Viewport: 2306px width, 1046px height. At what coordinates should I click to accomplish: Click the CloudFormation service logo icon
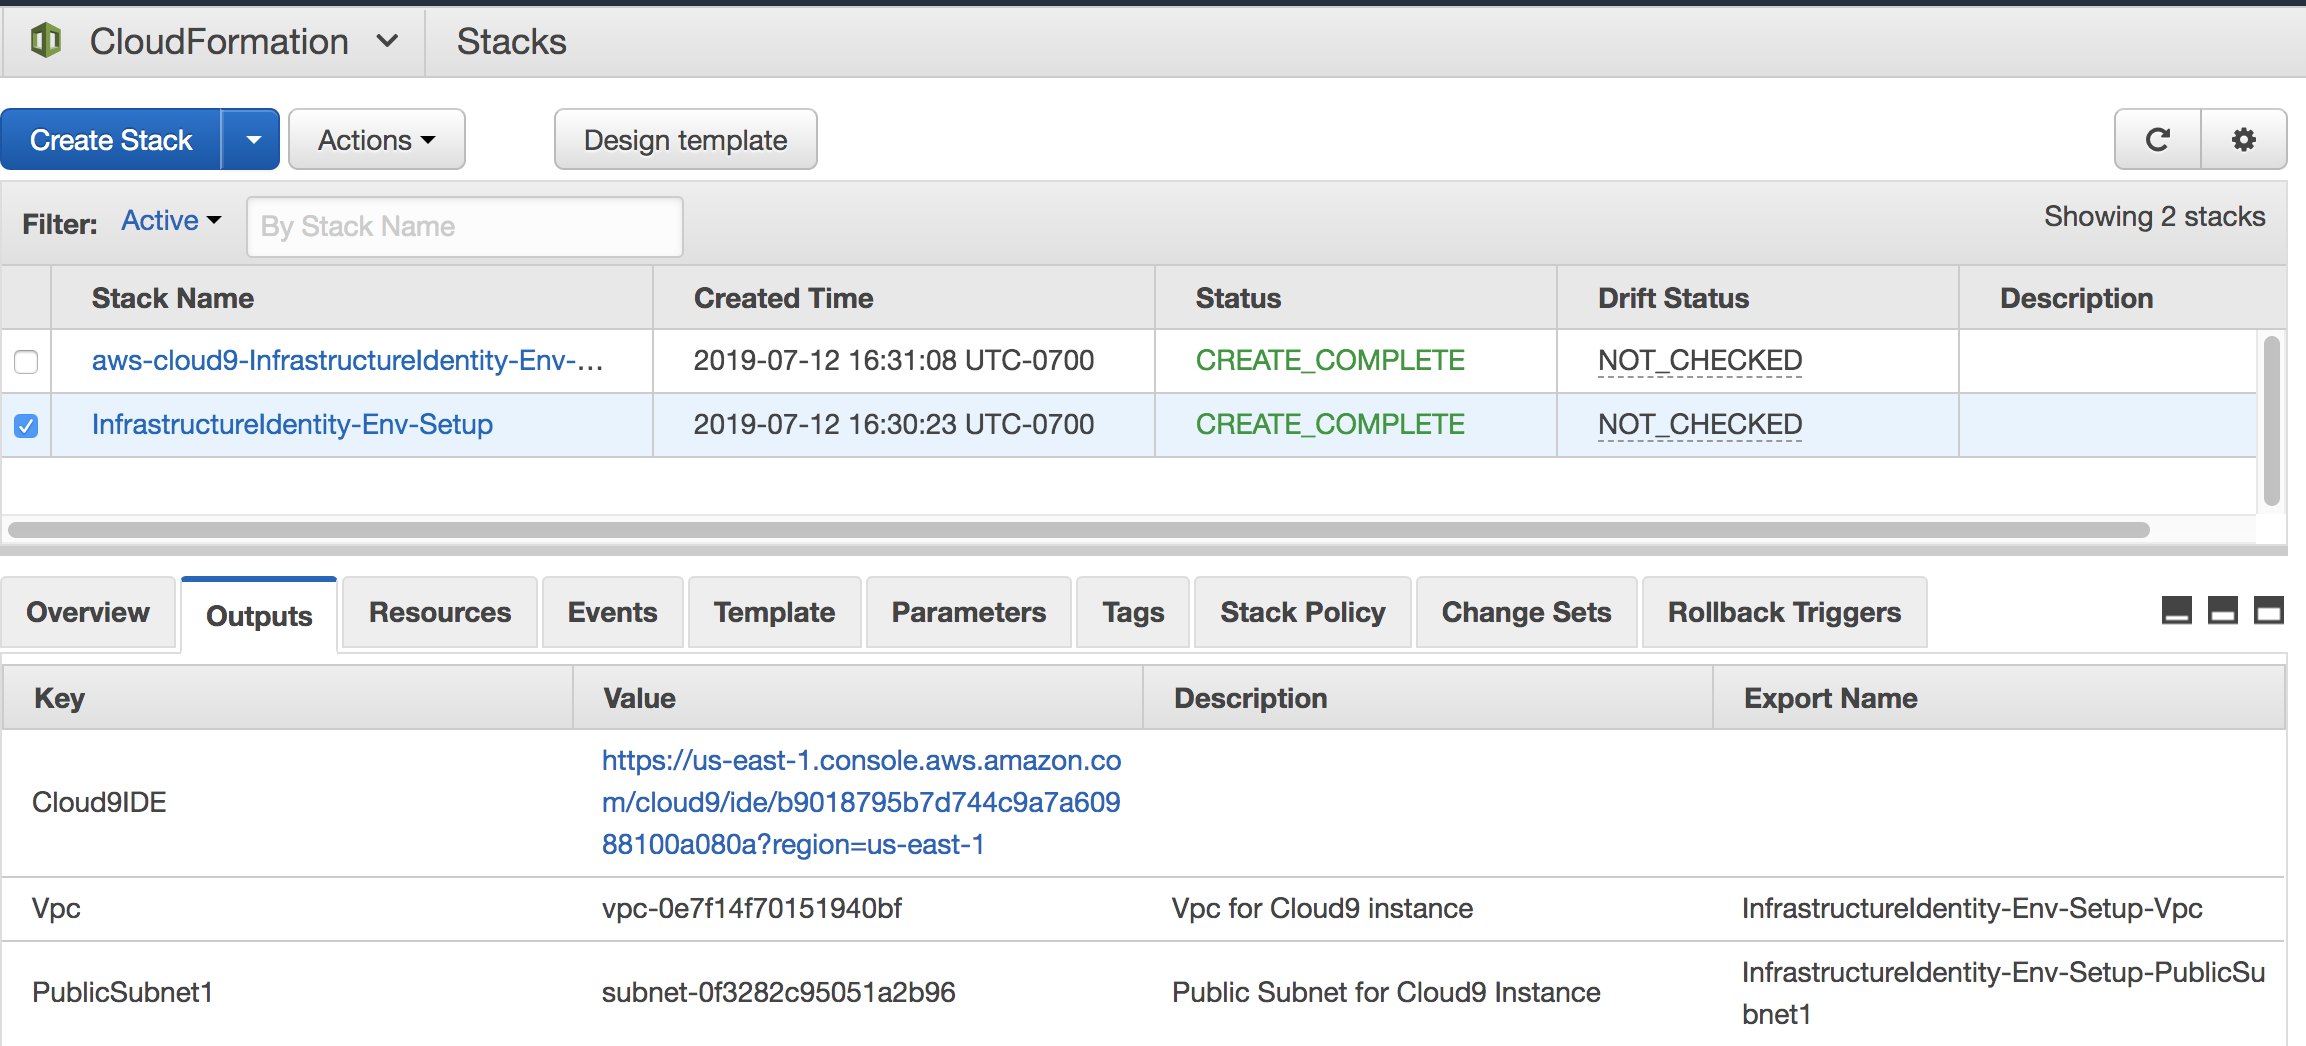(46, 41)
